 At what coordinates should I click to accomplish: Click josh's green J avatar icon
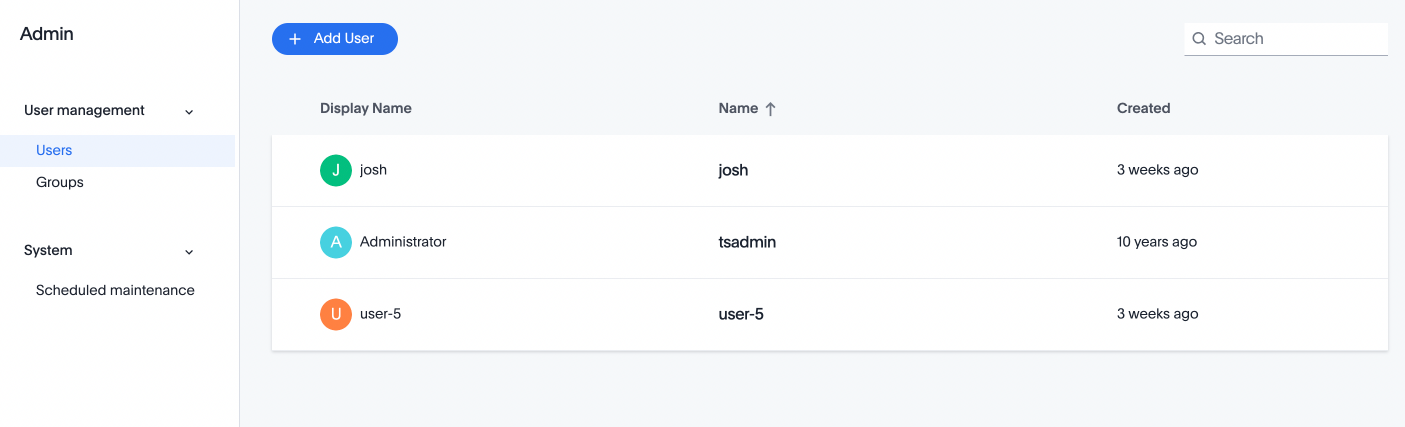coord(336,170)
